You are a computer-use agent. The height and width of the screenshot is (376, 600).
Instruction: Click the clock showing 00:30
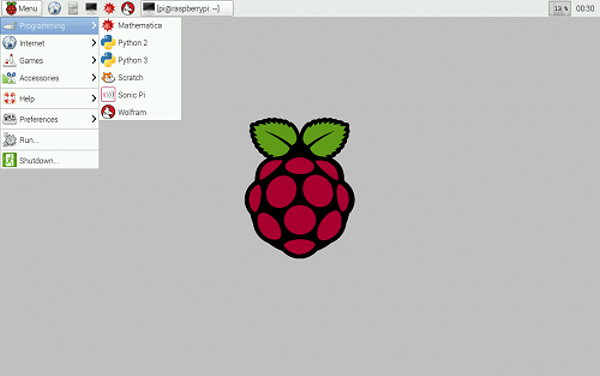pyautogui.click(x=585, y=8)
